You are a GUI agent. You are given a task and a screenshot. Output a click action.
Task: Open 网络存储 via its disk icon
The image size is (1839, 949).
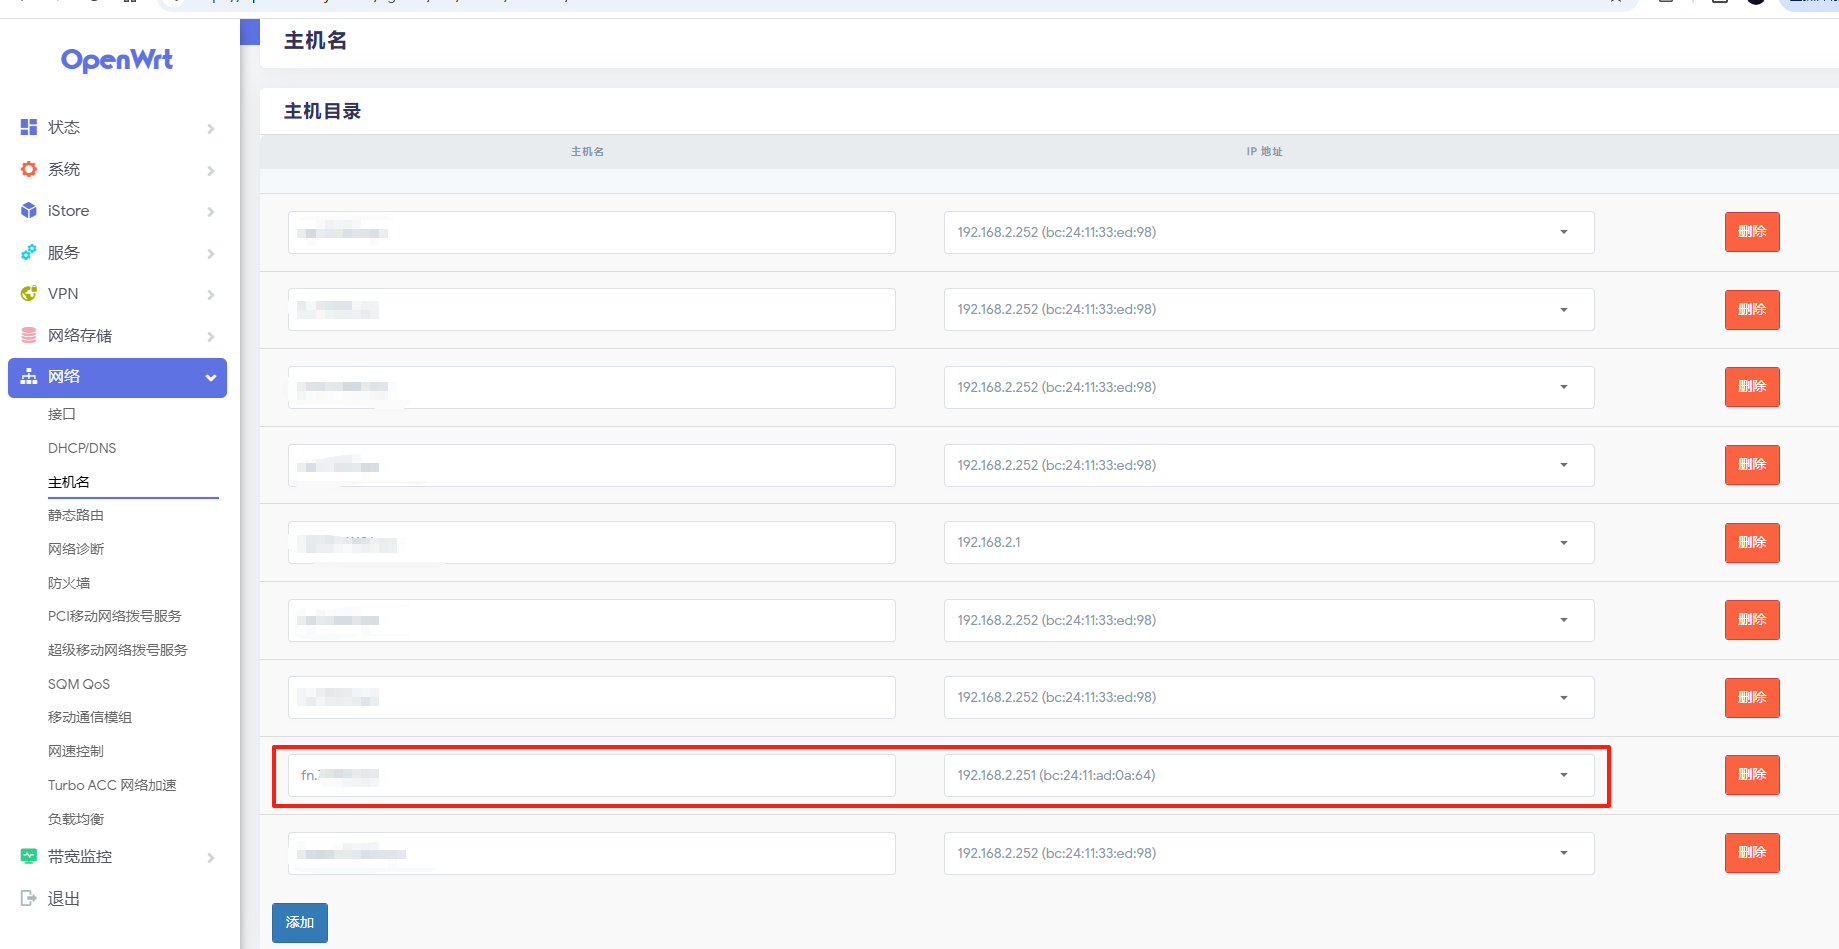coord(29,336)
